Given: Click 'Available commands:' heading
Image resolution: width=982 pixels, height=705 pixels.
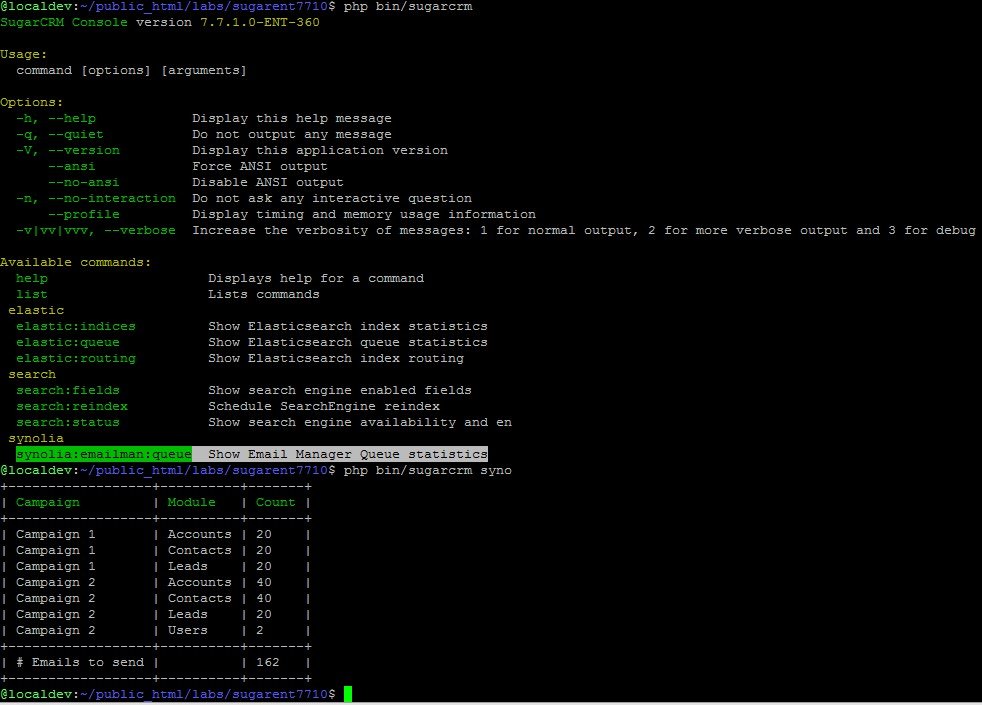Looking at the screenshot, I should (x=76, y=262).
